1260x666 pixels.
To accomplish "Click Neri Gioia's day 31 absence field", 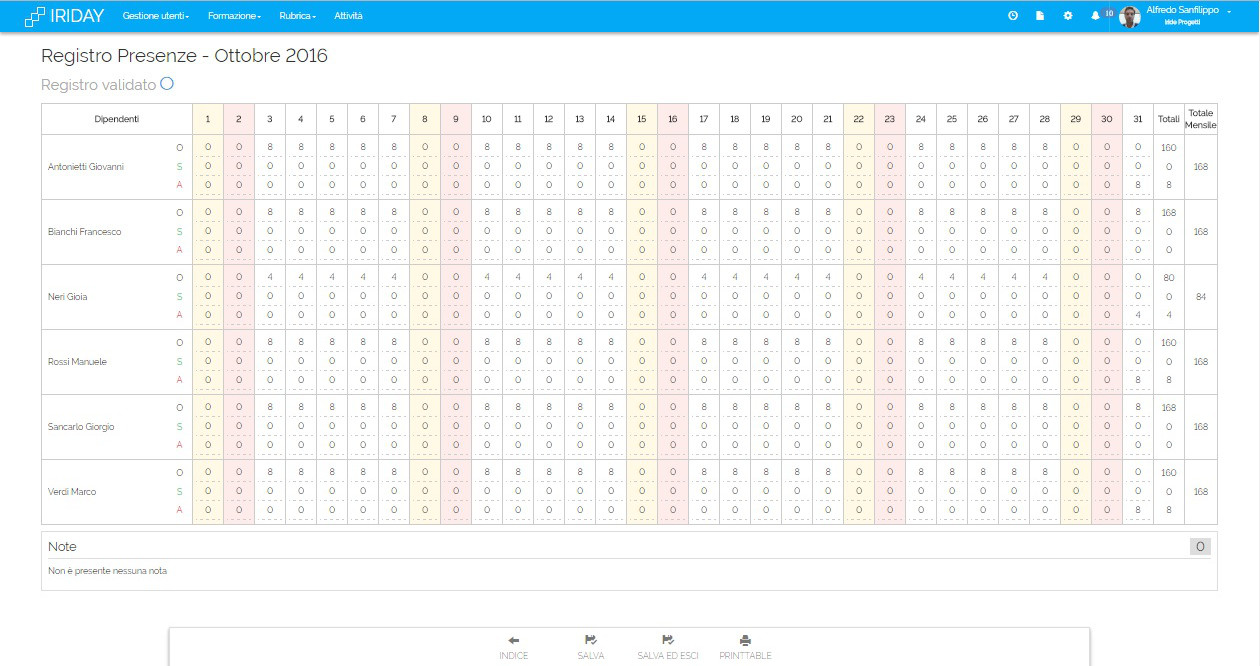I will click(x=1138, y=315).
